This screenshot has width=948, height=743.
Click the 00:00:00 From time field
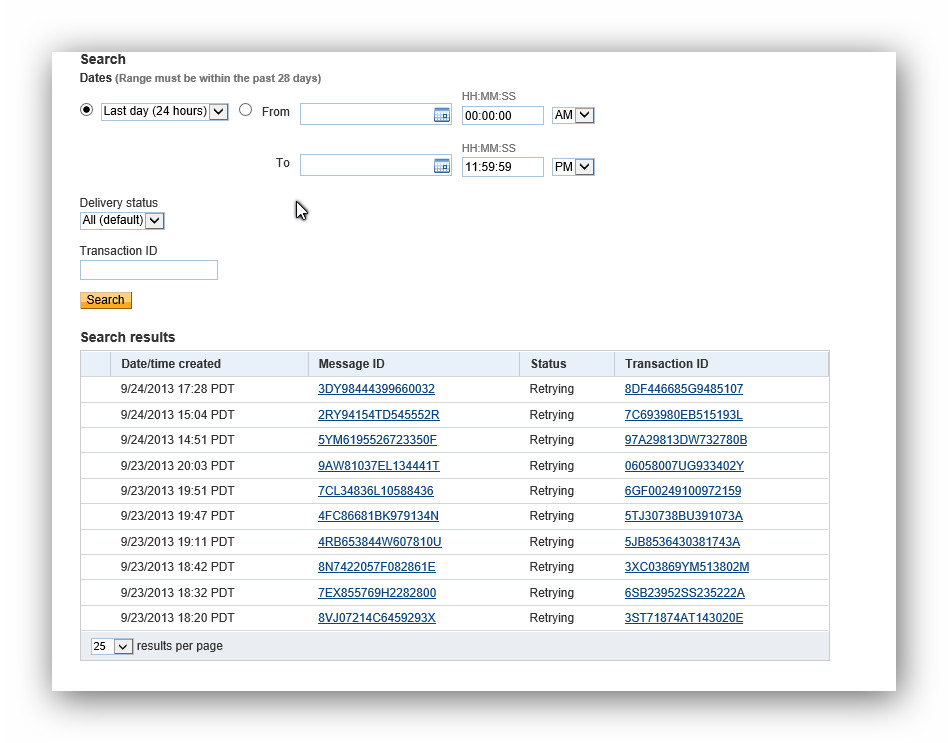click(502, 116)
